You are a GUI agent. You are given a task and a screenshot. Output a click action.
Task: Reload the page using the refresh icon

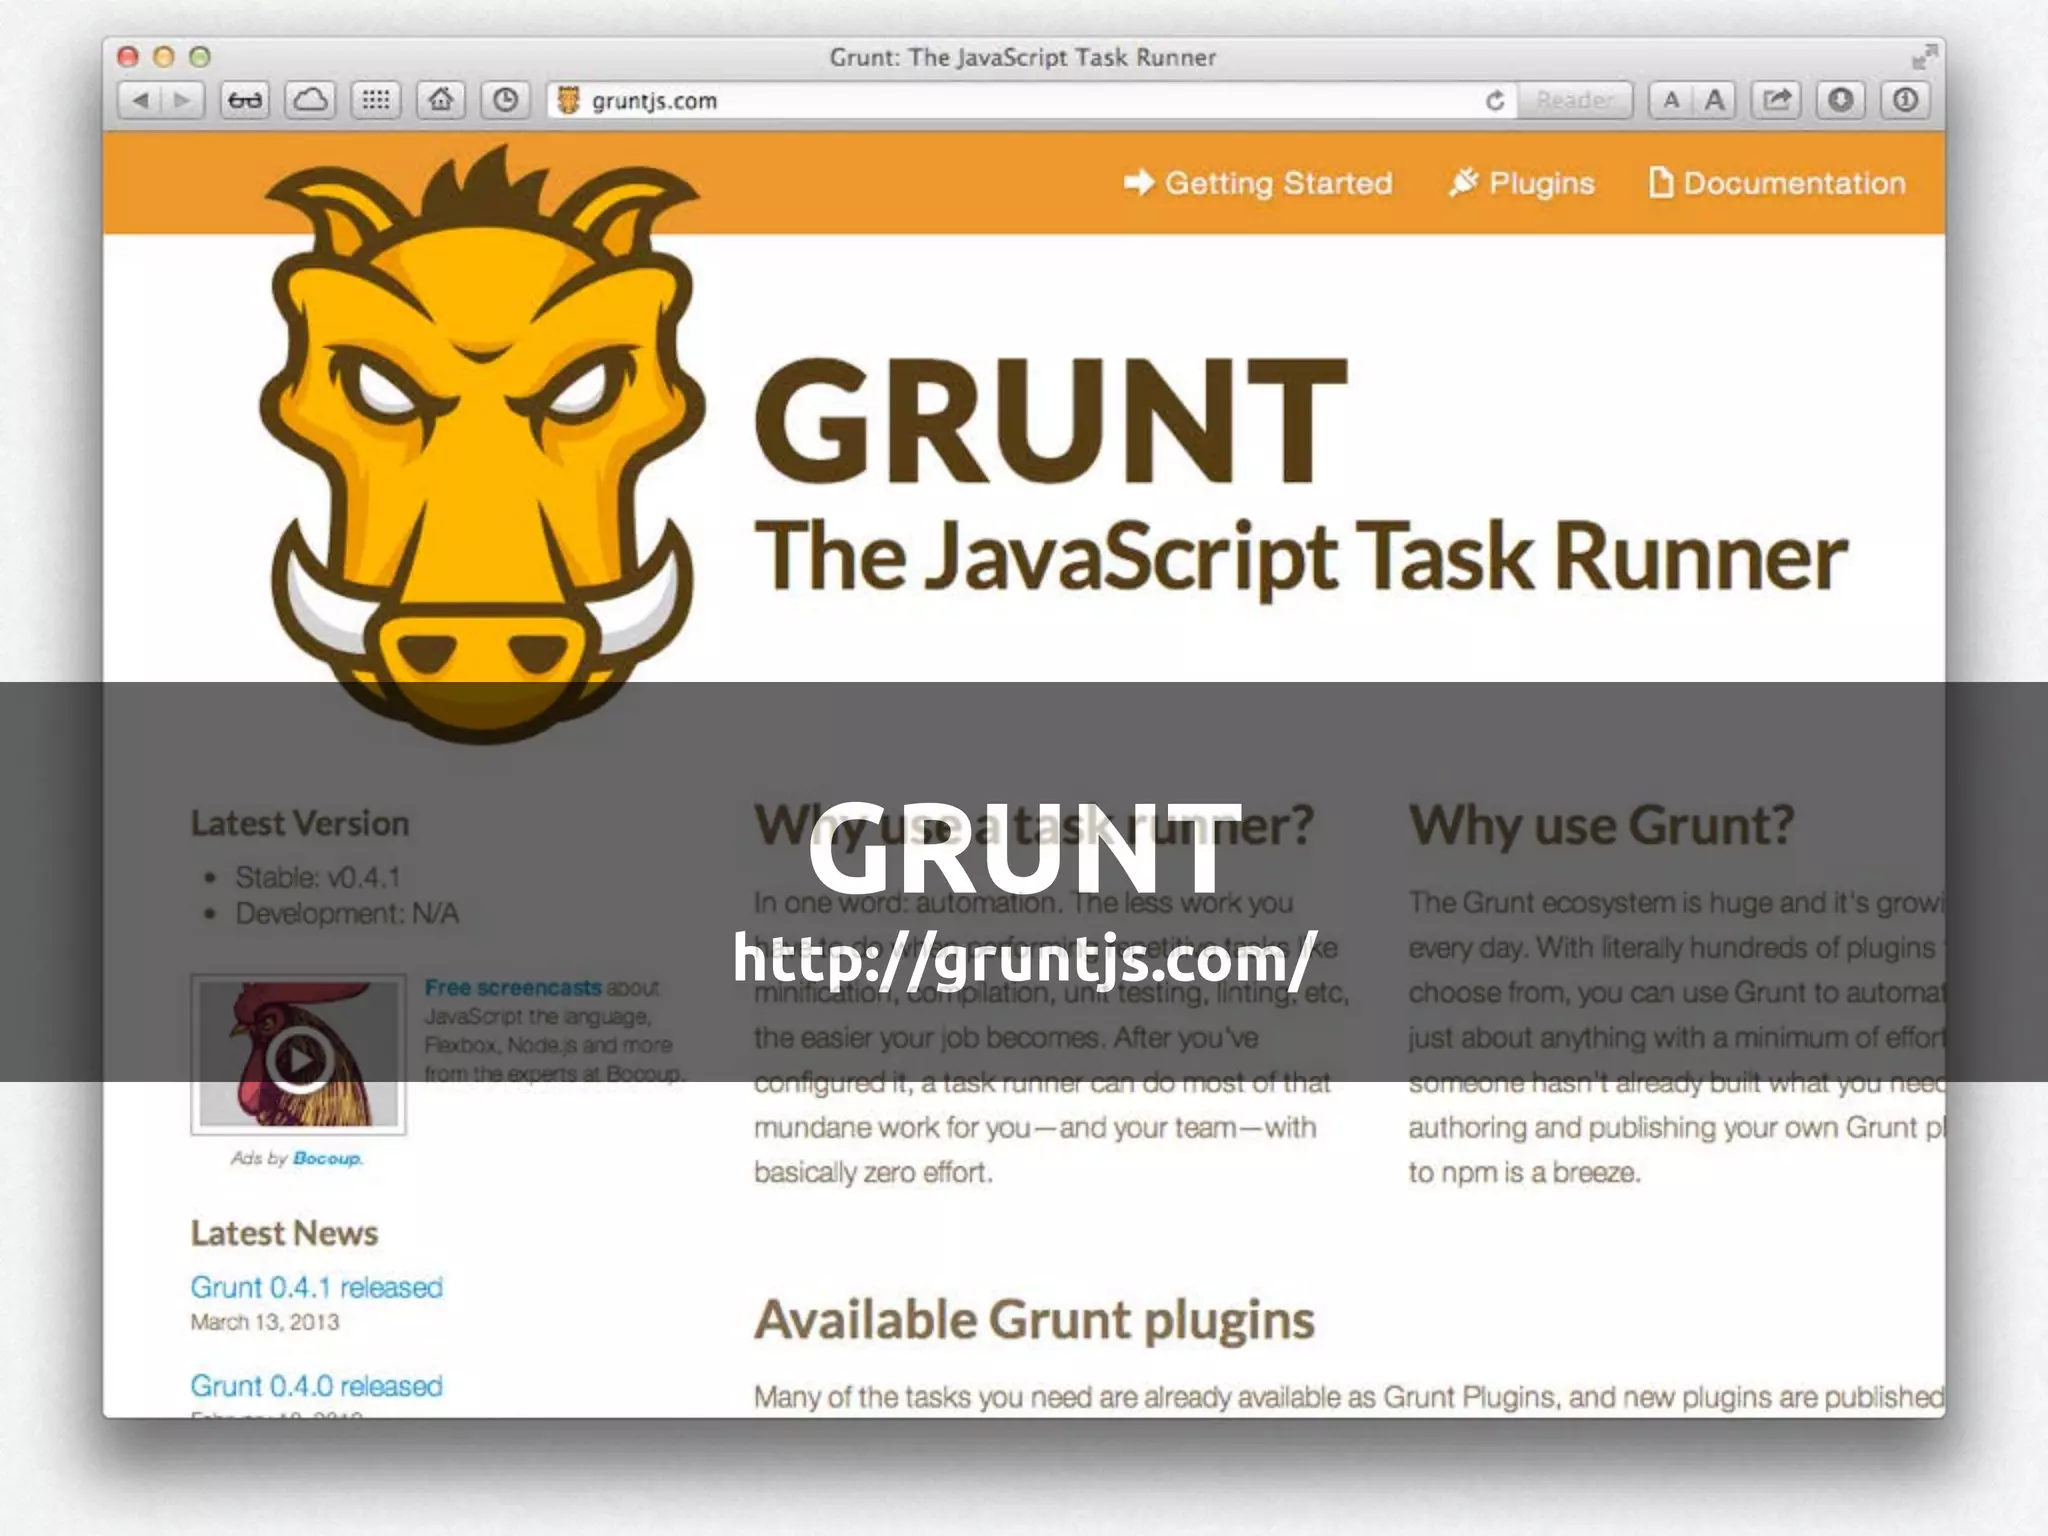(1495, 101)
